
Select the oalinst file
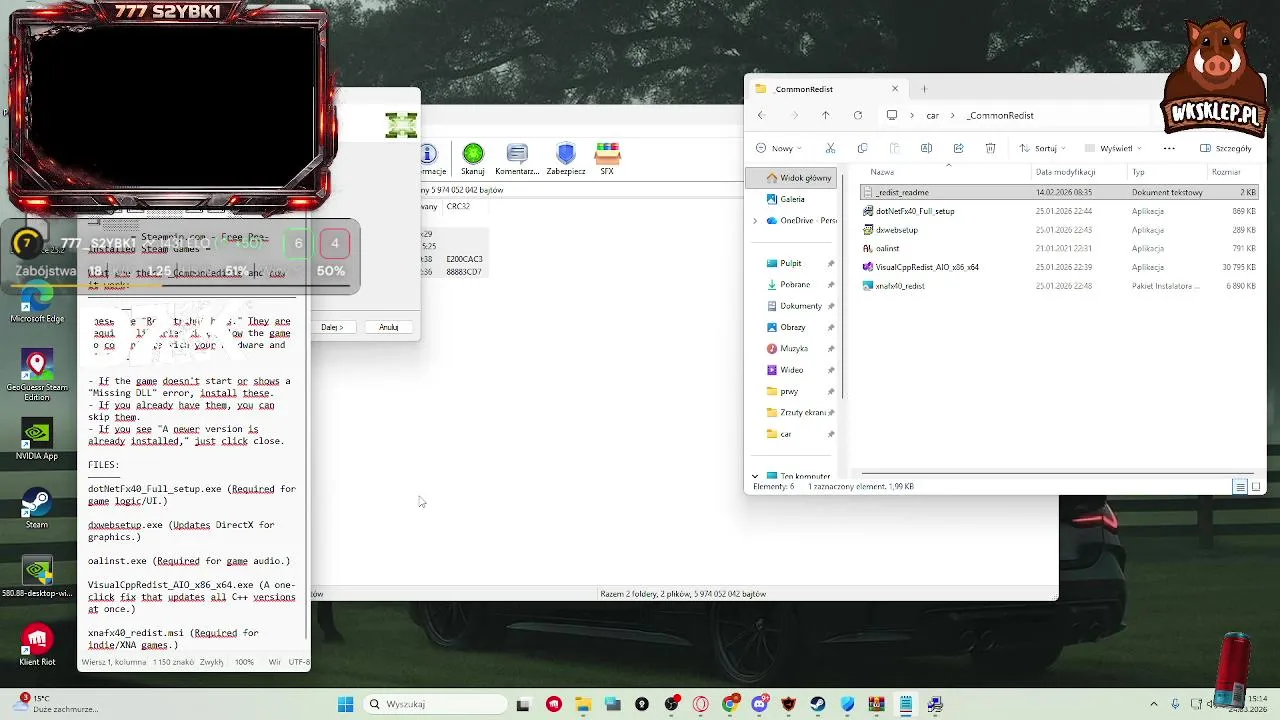coord(1058,248)
